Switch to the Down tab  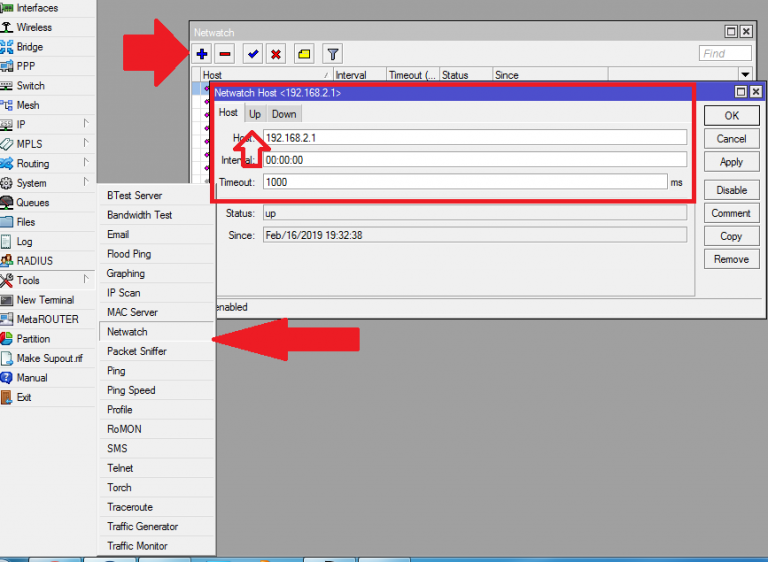[x=284, y=114]
